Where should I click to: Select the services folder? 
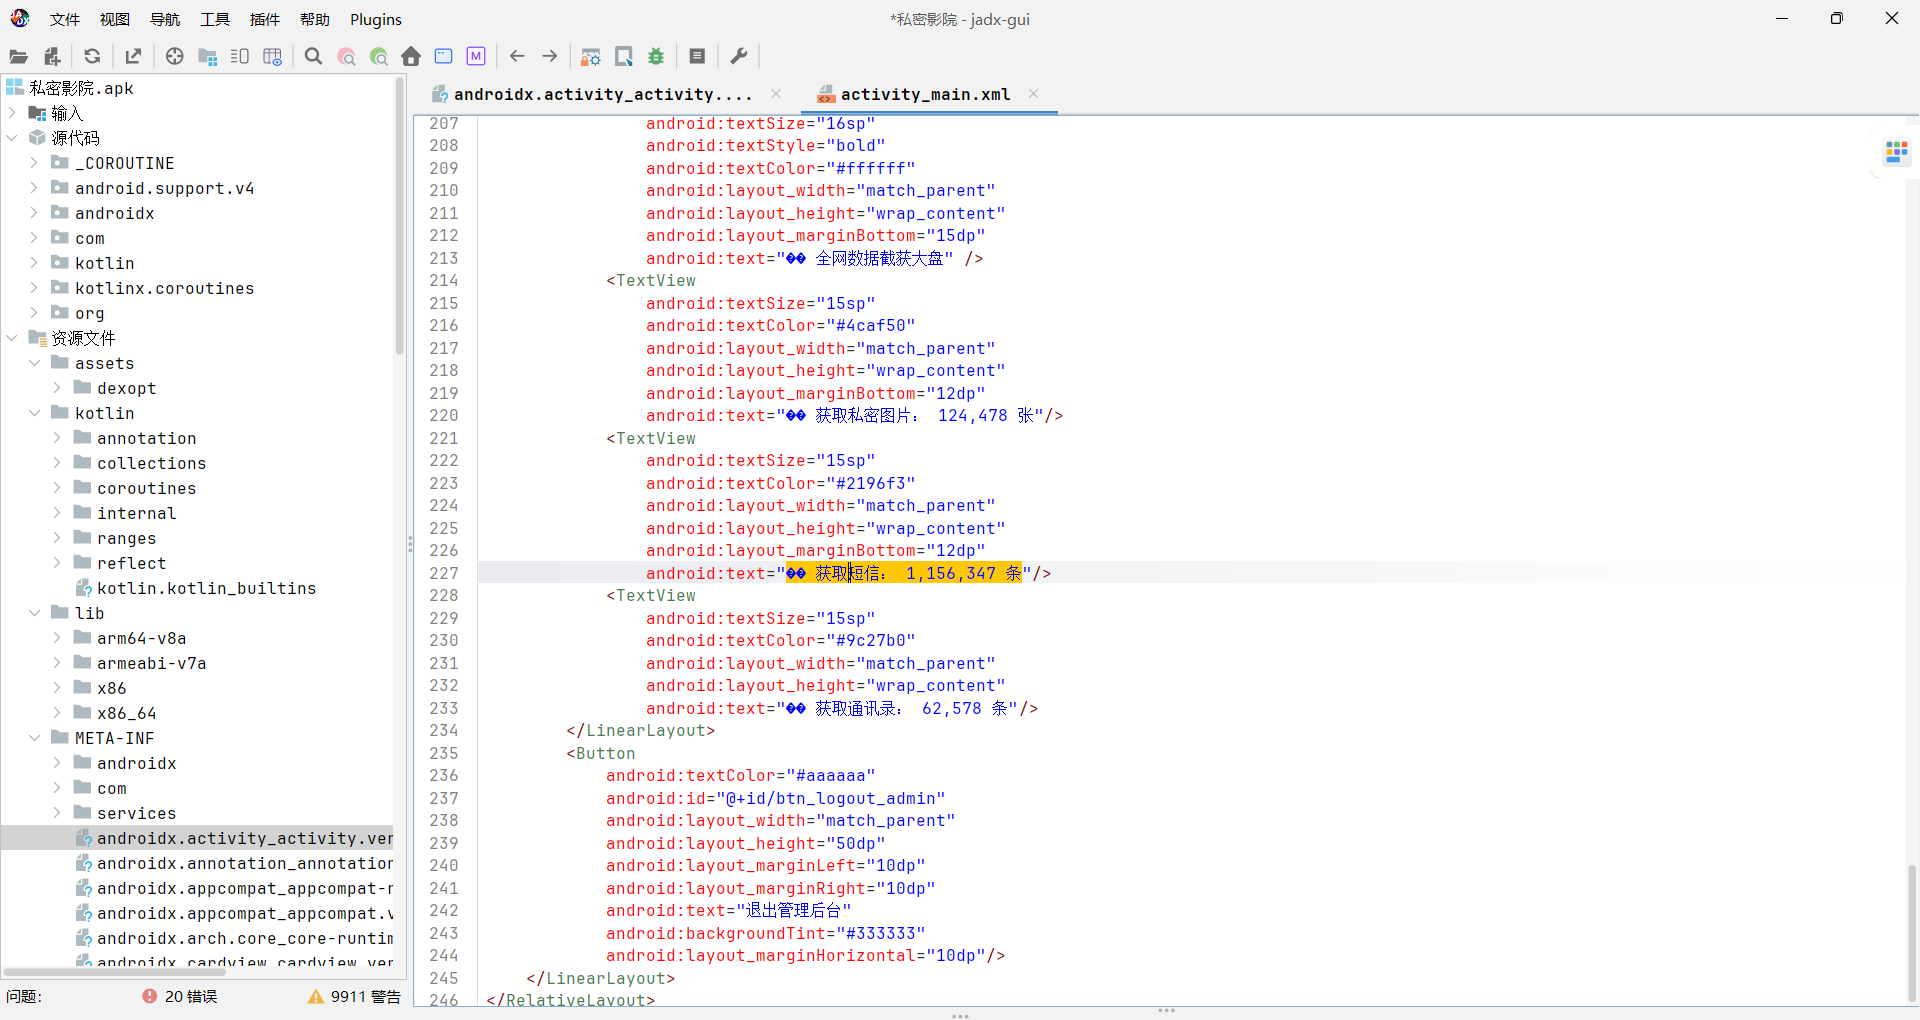pyautogui.click(x=136, y=813)
